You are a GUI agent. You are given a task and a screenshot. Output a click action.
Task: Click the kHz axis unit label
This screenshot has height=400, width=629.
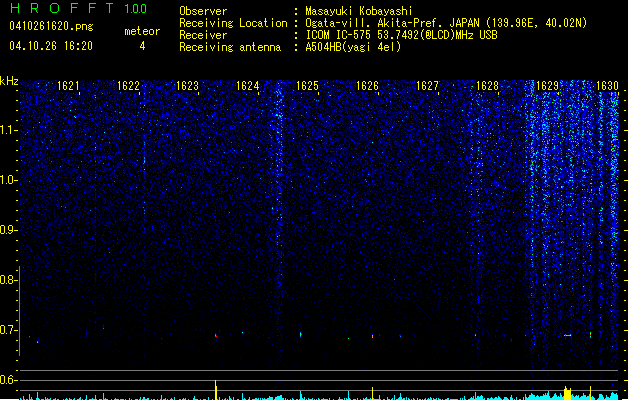point(9,81)
